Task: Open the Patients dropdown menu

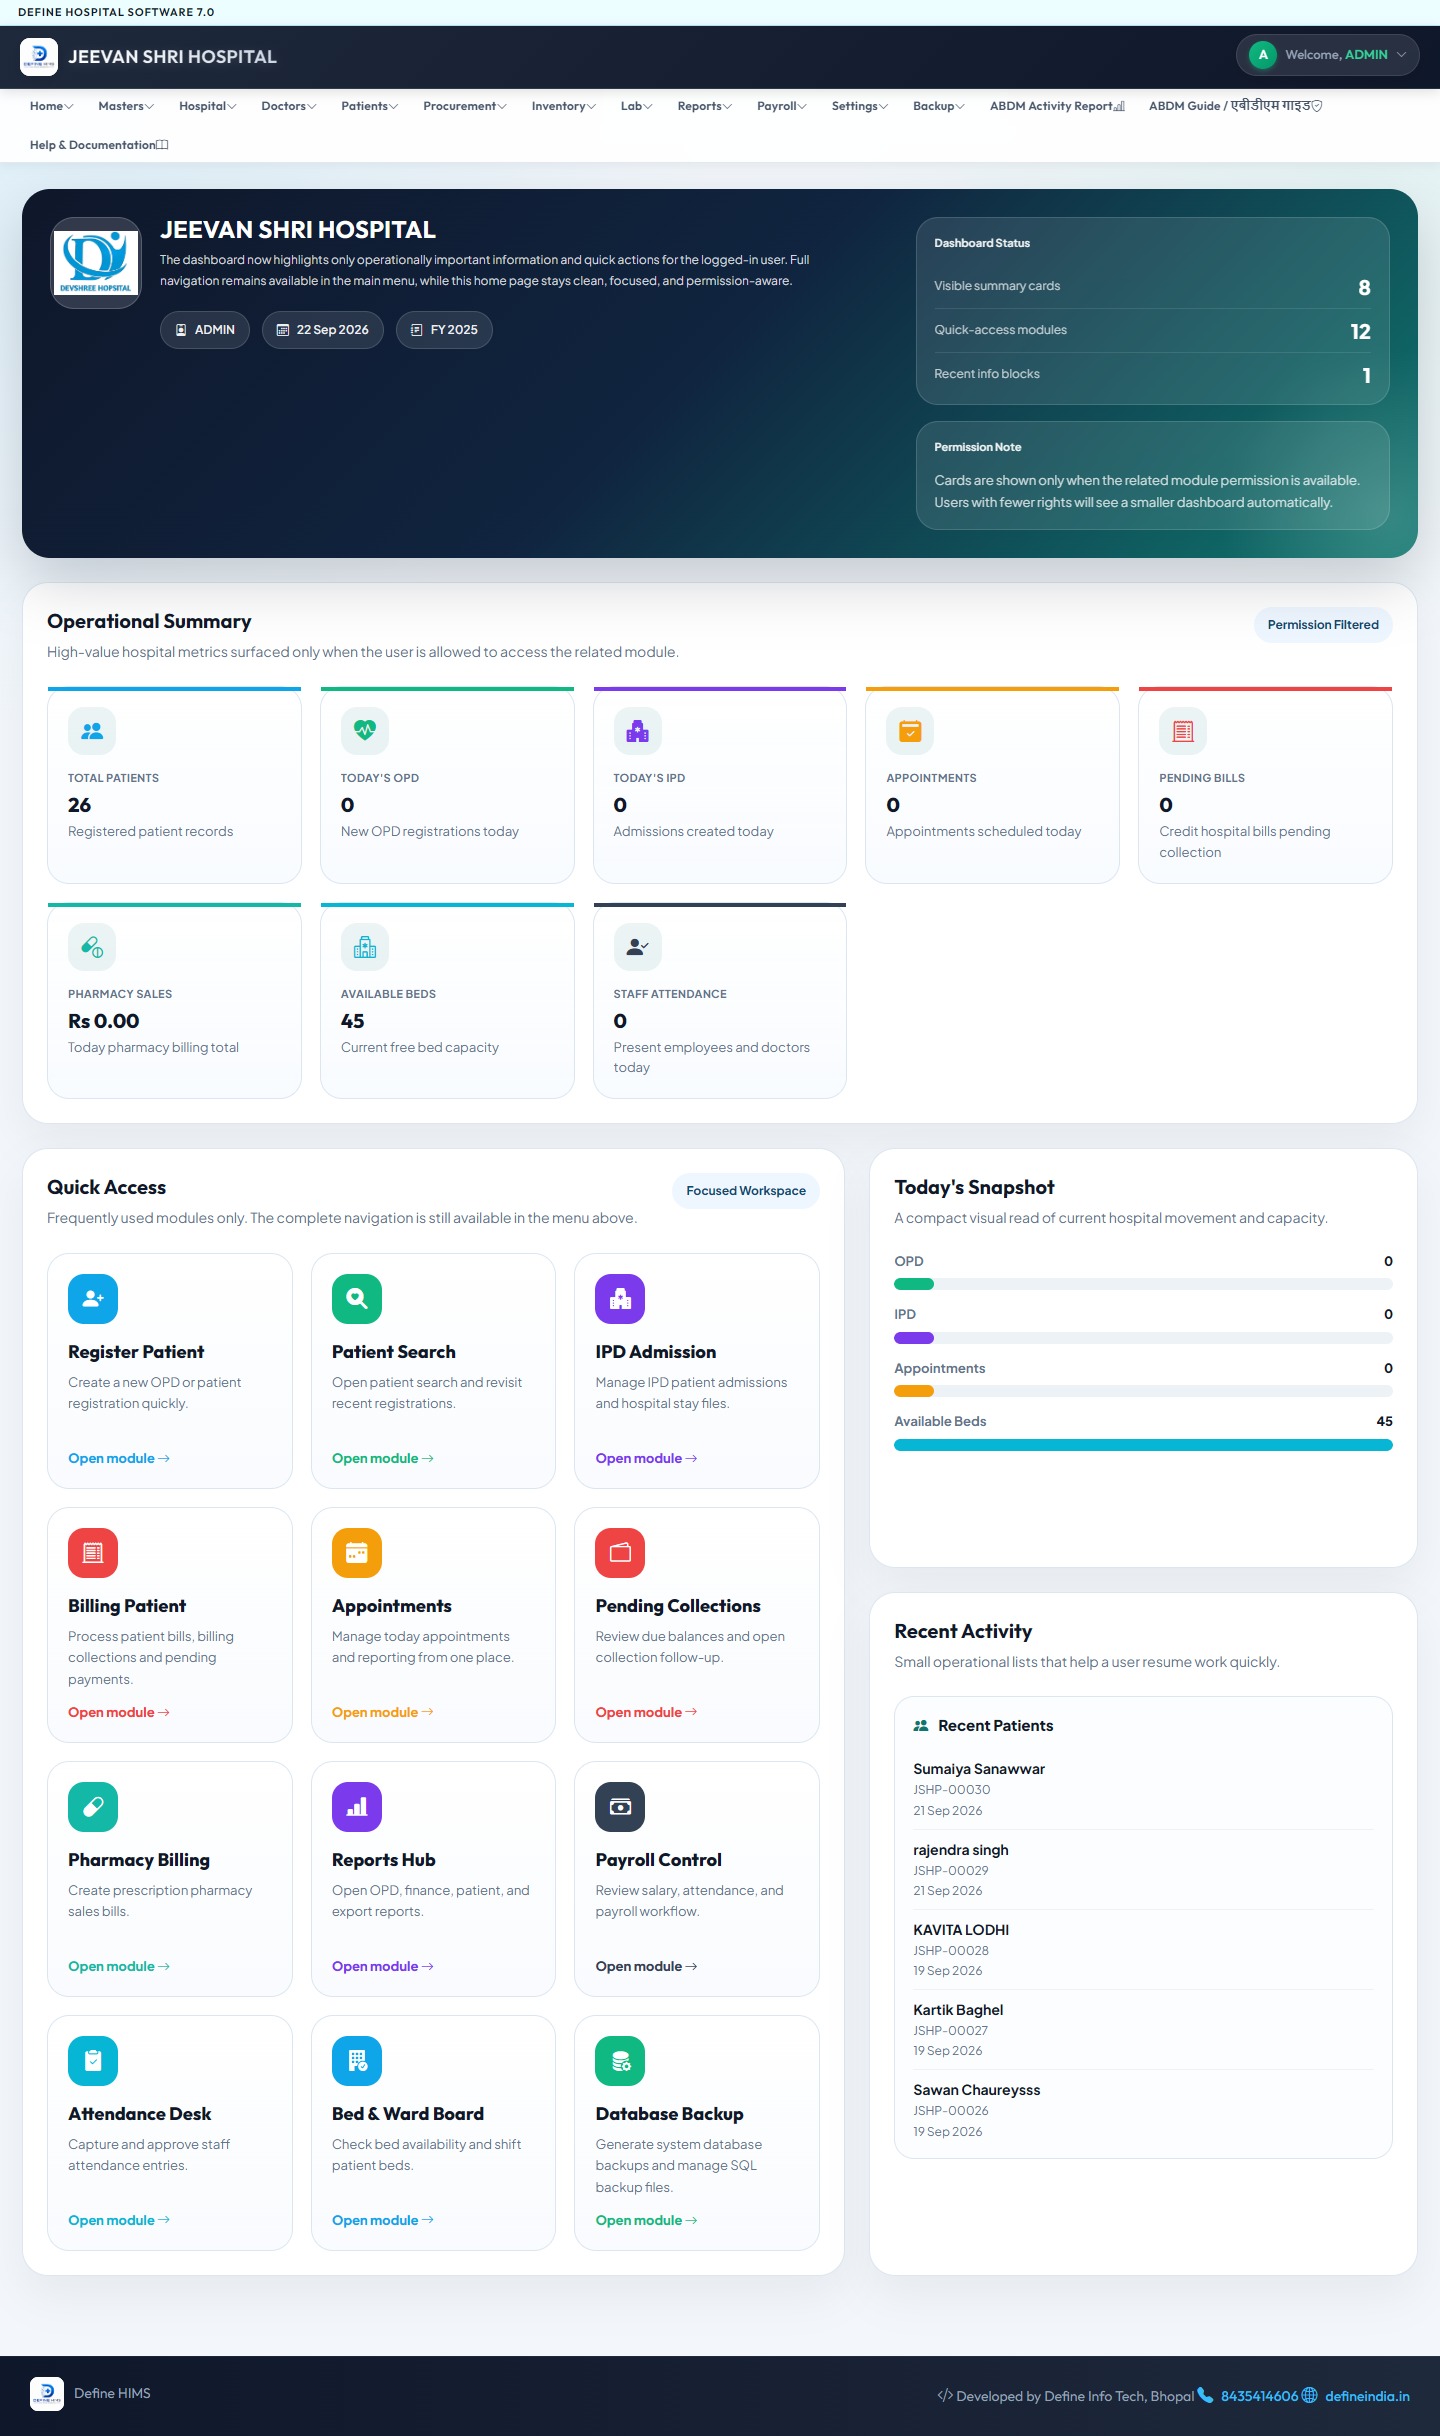Action: pyautogui.click(x=370, y=106)
